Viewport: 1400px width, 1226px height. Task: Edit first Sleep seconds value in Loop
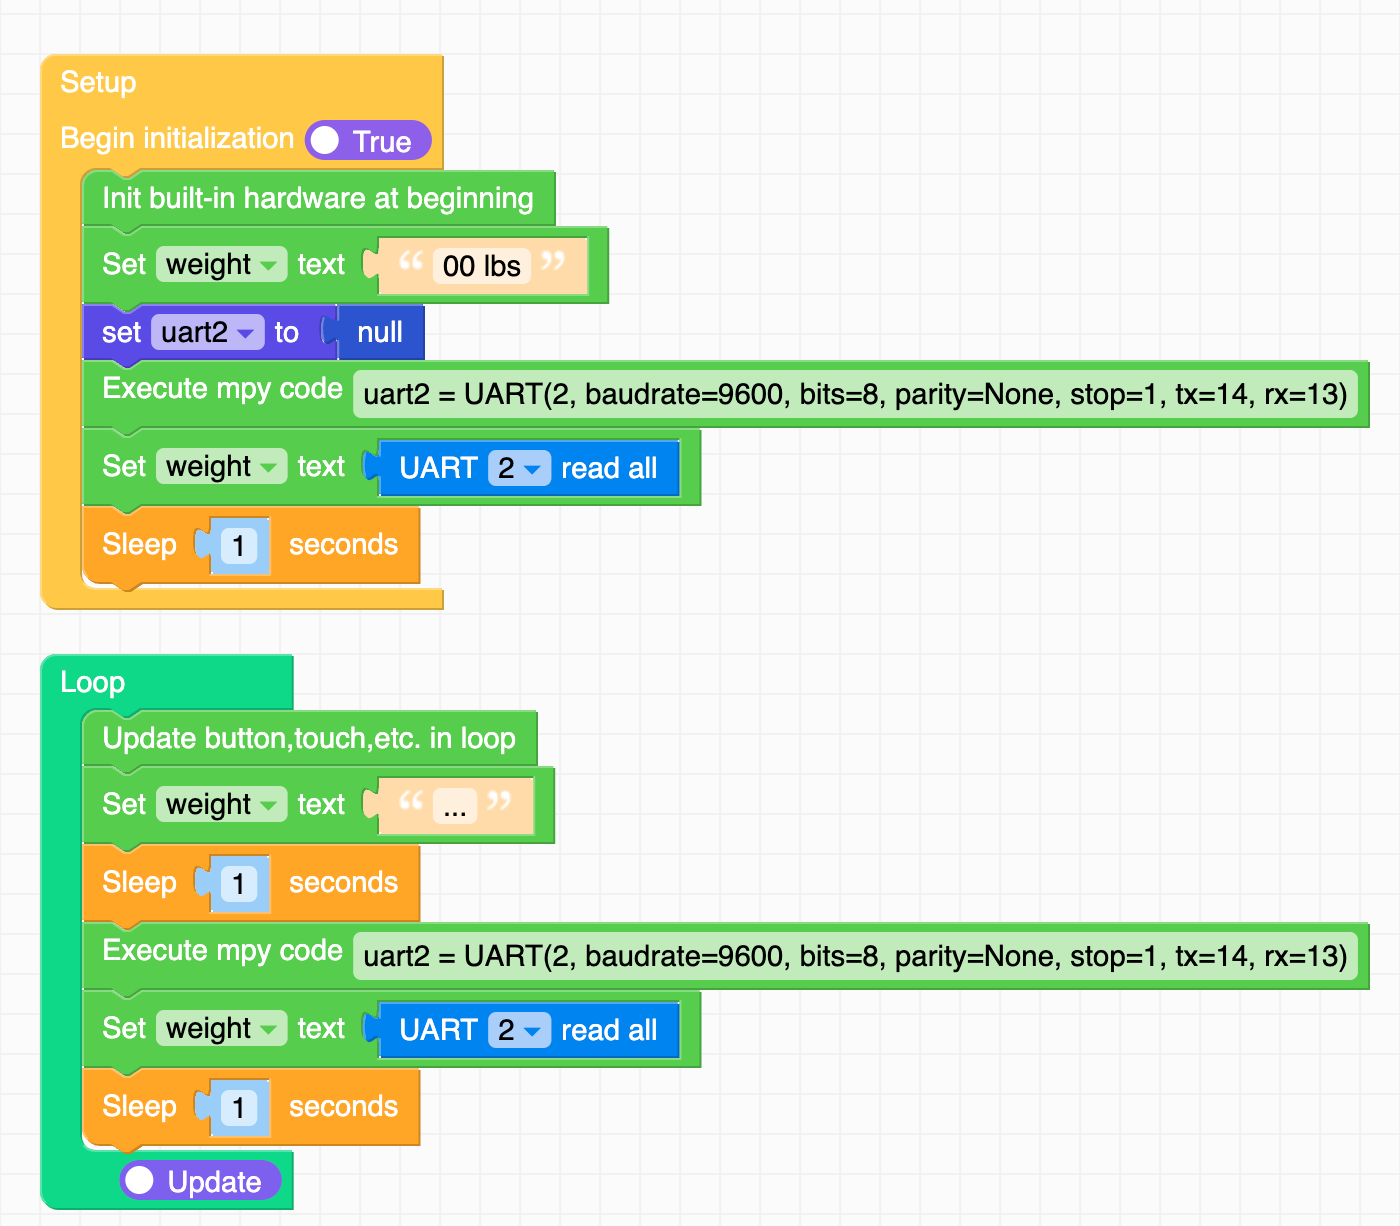(x=238, y=884)
